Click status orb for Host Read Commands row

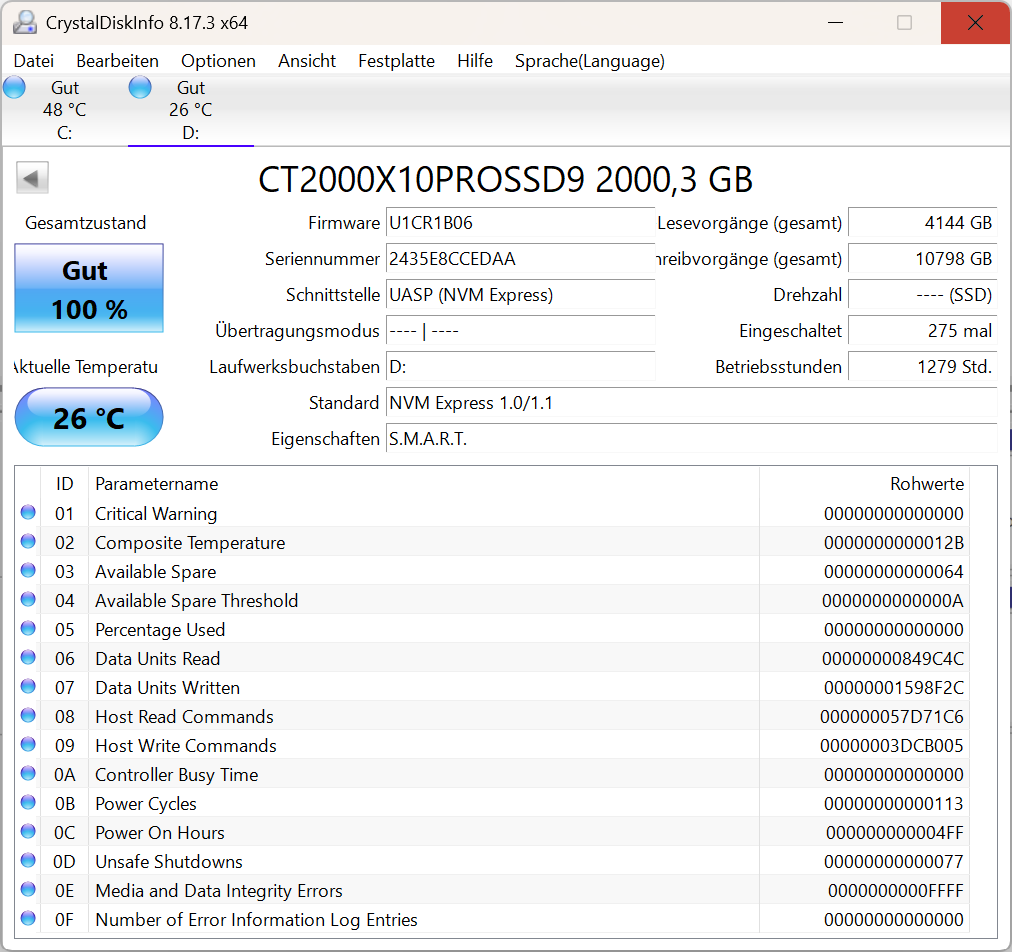click(x=28, y=716)
